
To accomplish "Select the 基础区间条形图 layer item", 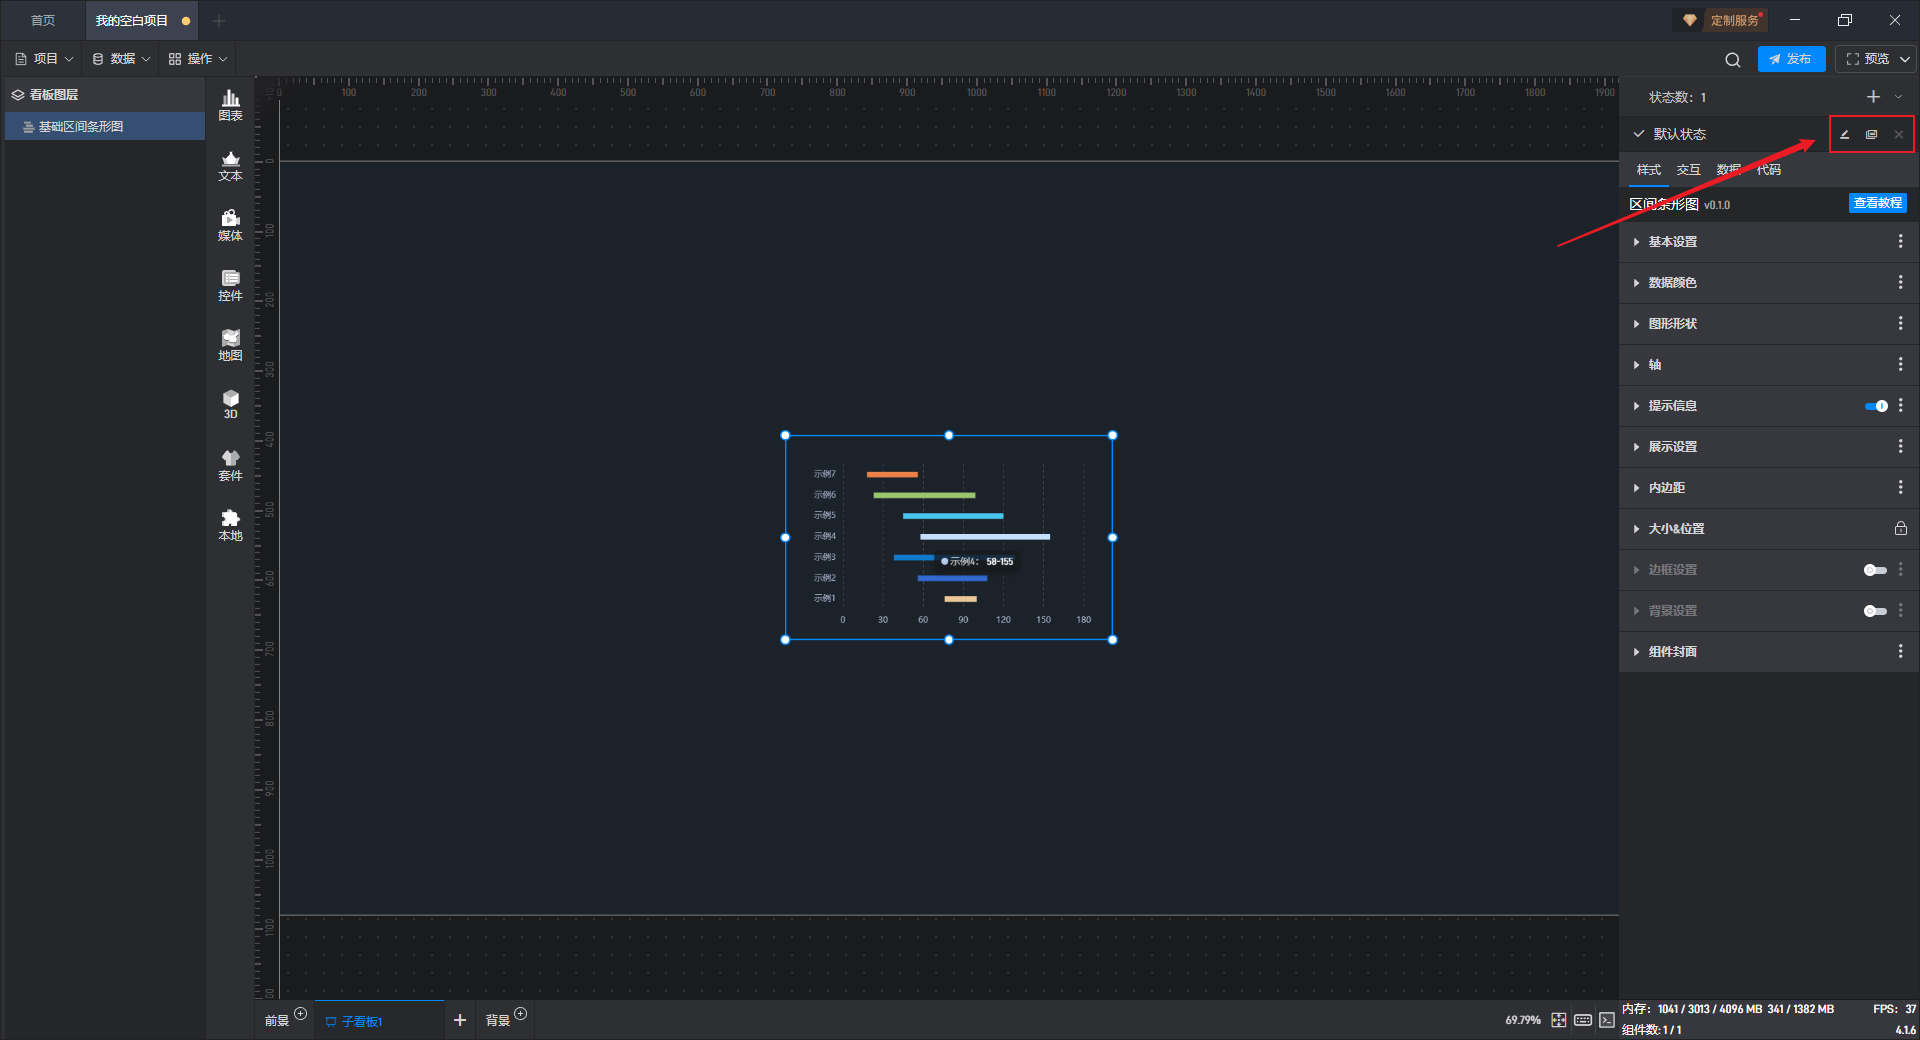I will 81,127.
